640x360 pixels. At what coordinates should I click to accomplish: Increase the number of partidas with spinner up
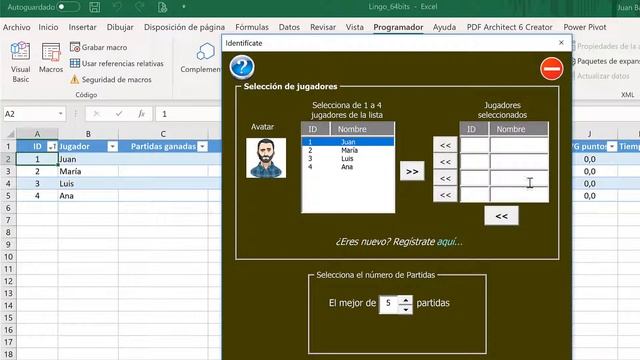[405, 300]
